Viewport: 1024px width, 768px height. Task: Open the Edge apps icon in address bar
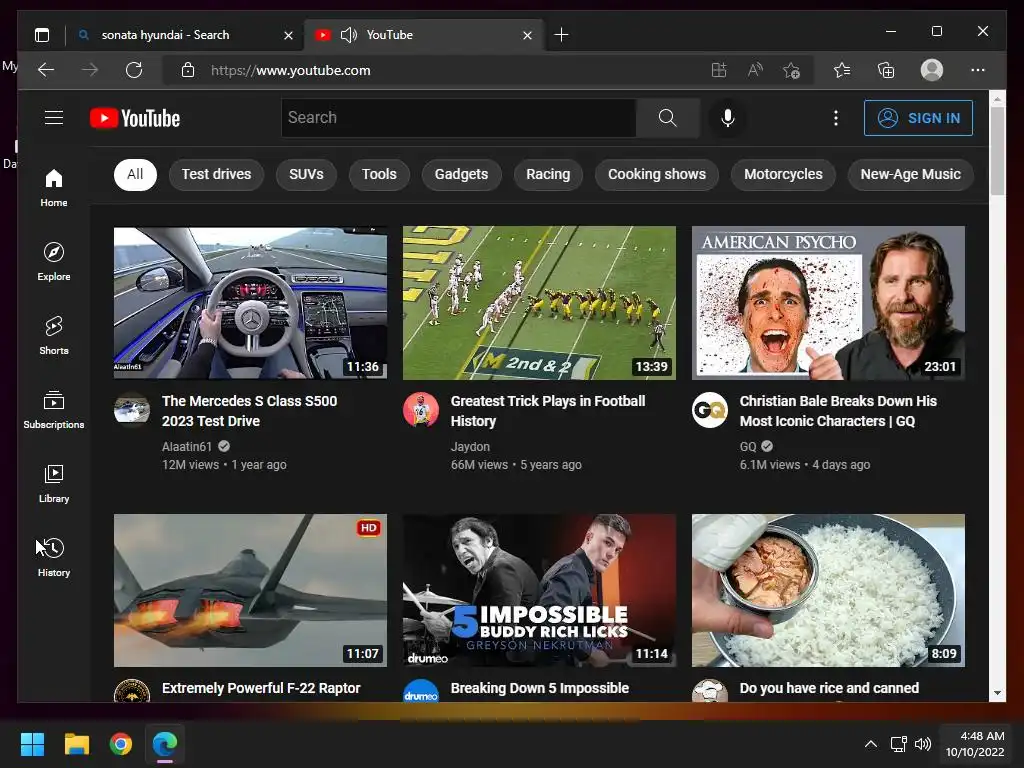click(718, 70)
